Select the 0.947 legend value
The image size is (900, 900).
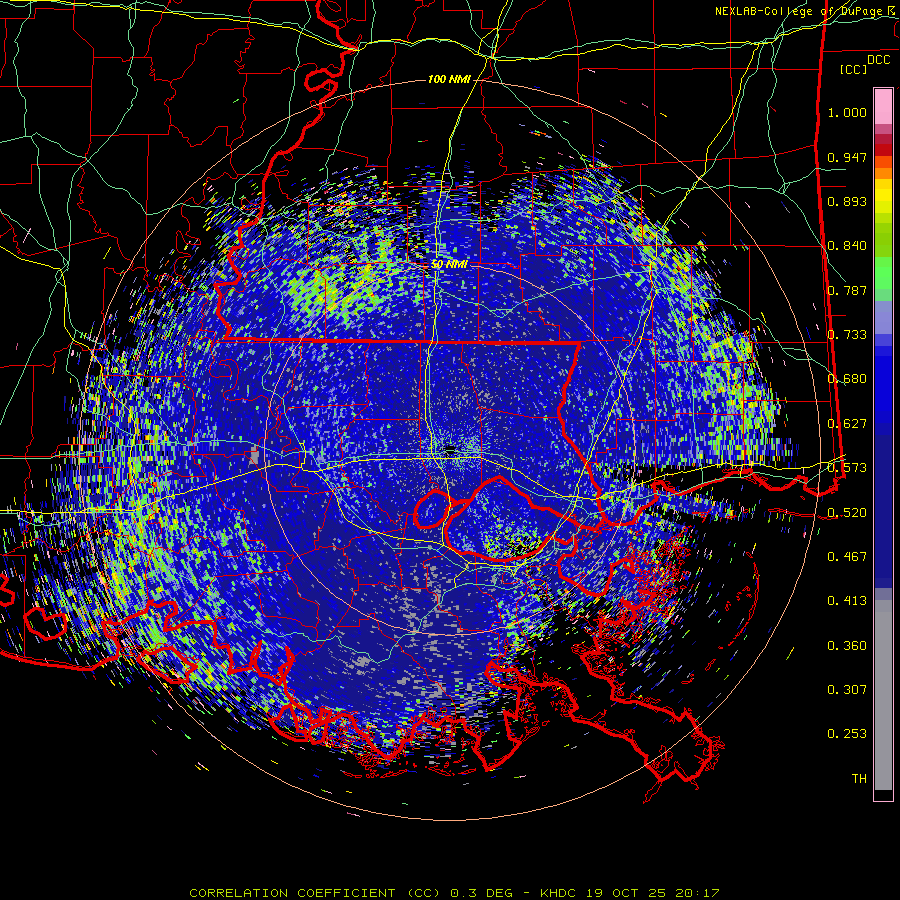[x=847, y=157]
